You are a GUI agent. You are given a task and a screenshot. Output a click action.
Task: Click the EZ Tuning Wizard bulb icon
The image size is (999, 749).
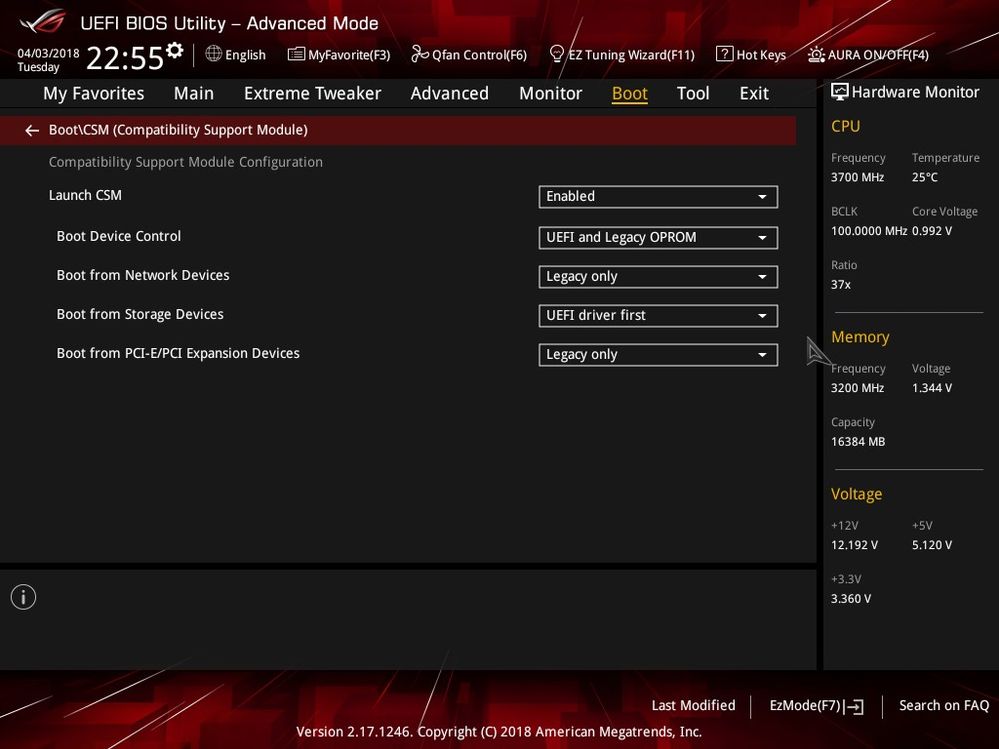pyautogui.click(x=556, y=54)
